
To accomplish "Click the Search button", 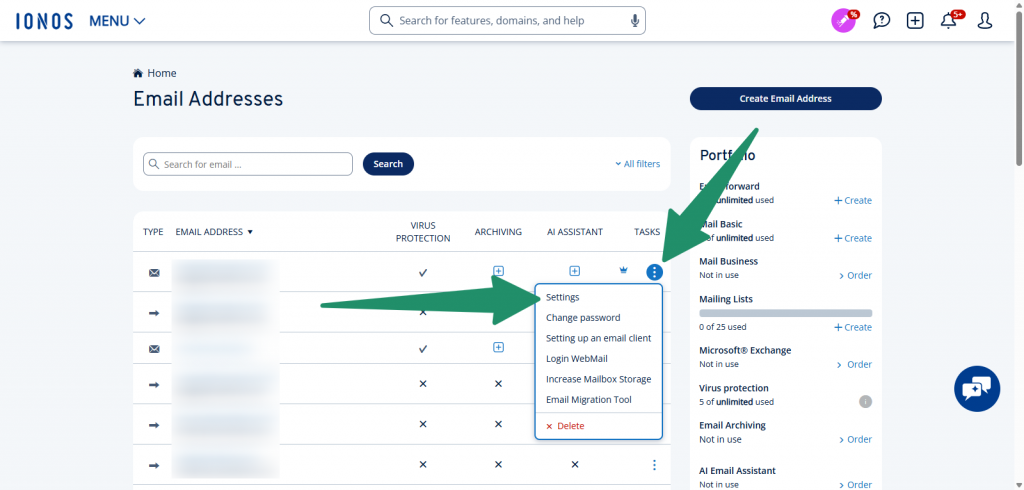I will 388,164.
